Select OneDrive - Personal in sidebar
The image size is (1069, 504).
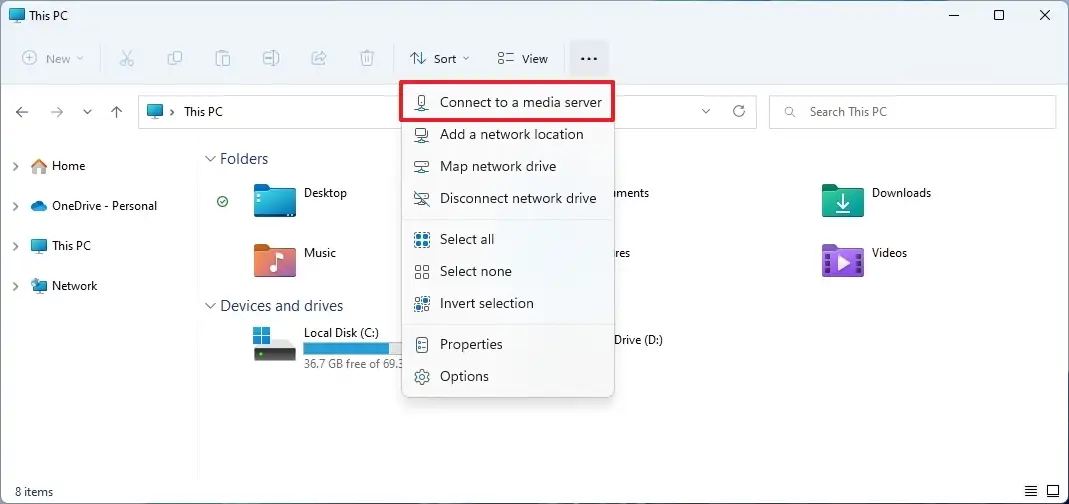coord(104,206)
